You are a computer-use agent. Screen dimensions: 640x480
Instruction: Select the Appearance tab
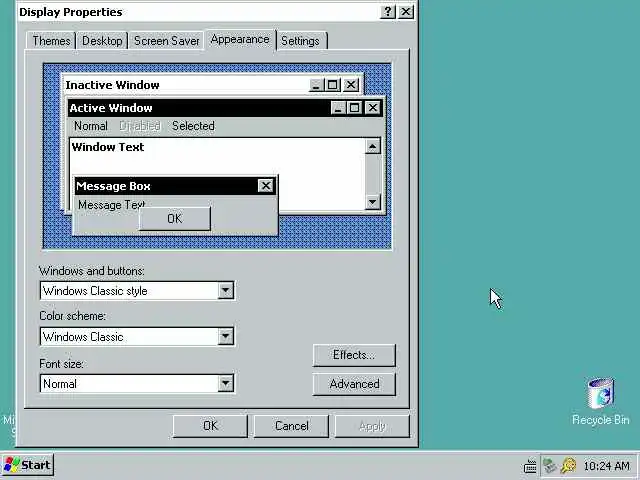tap(240, 40)
